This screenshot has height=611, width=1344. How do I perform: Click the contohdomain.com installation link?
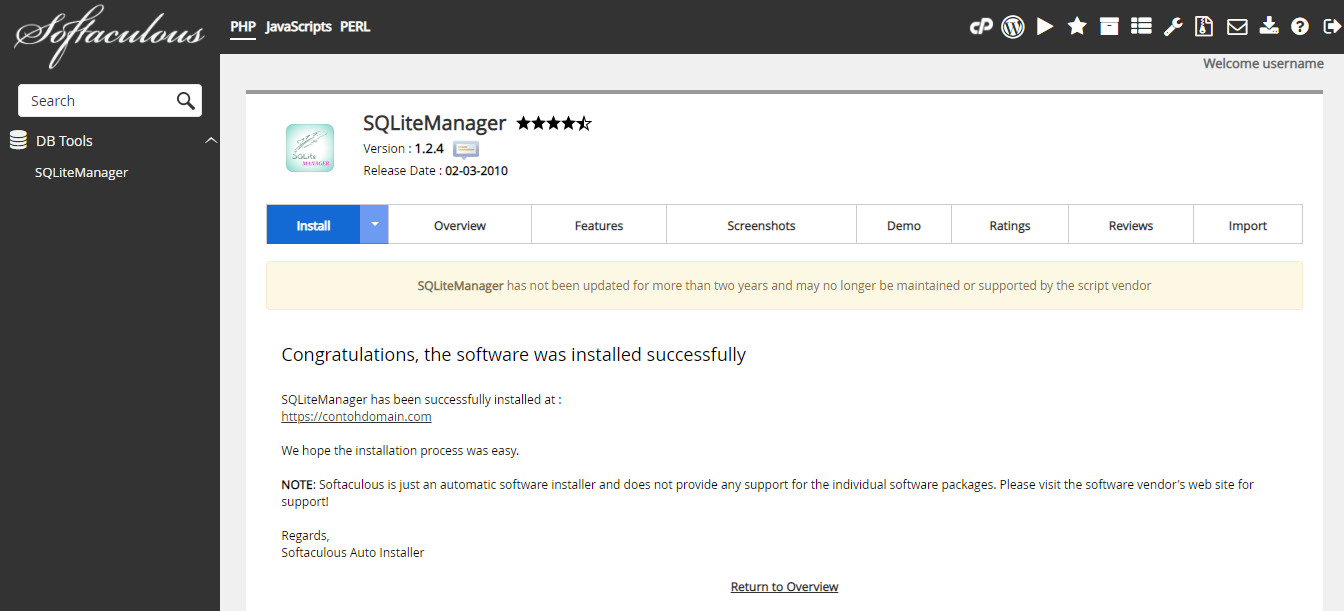356,416
